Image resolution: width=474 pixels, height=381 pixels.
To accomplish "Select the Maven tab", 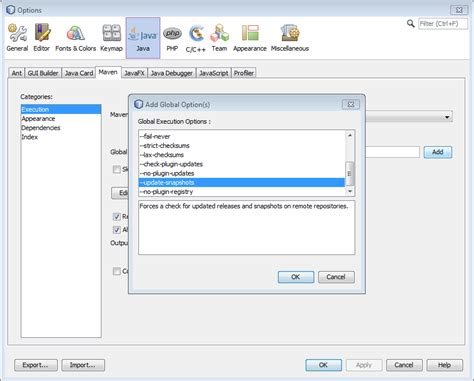I will coord(108,72).
